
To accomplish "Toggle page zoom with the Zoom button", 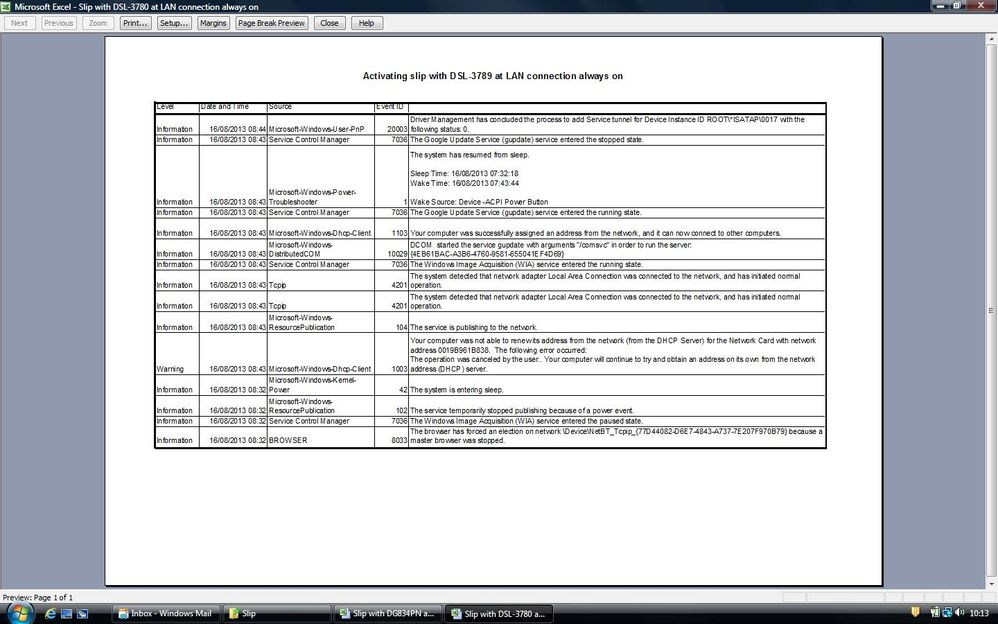I will pos(96,22).
